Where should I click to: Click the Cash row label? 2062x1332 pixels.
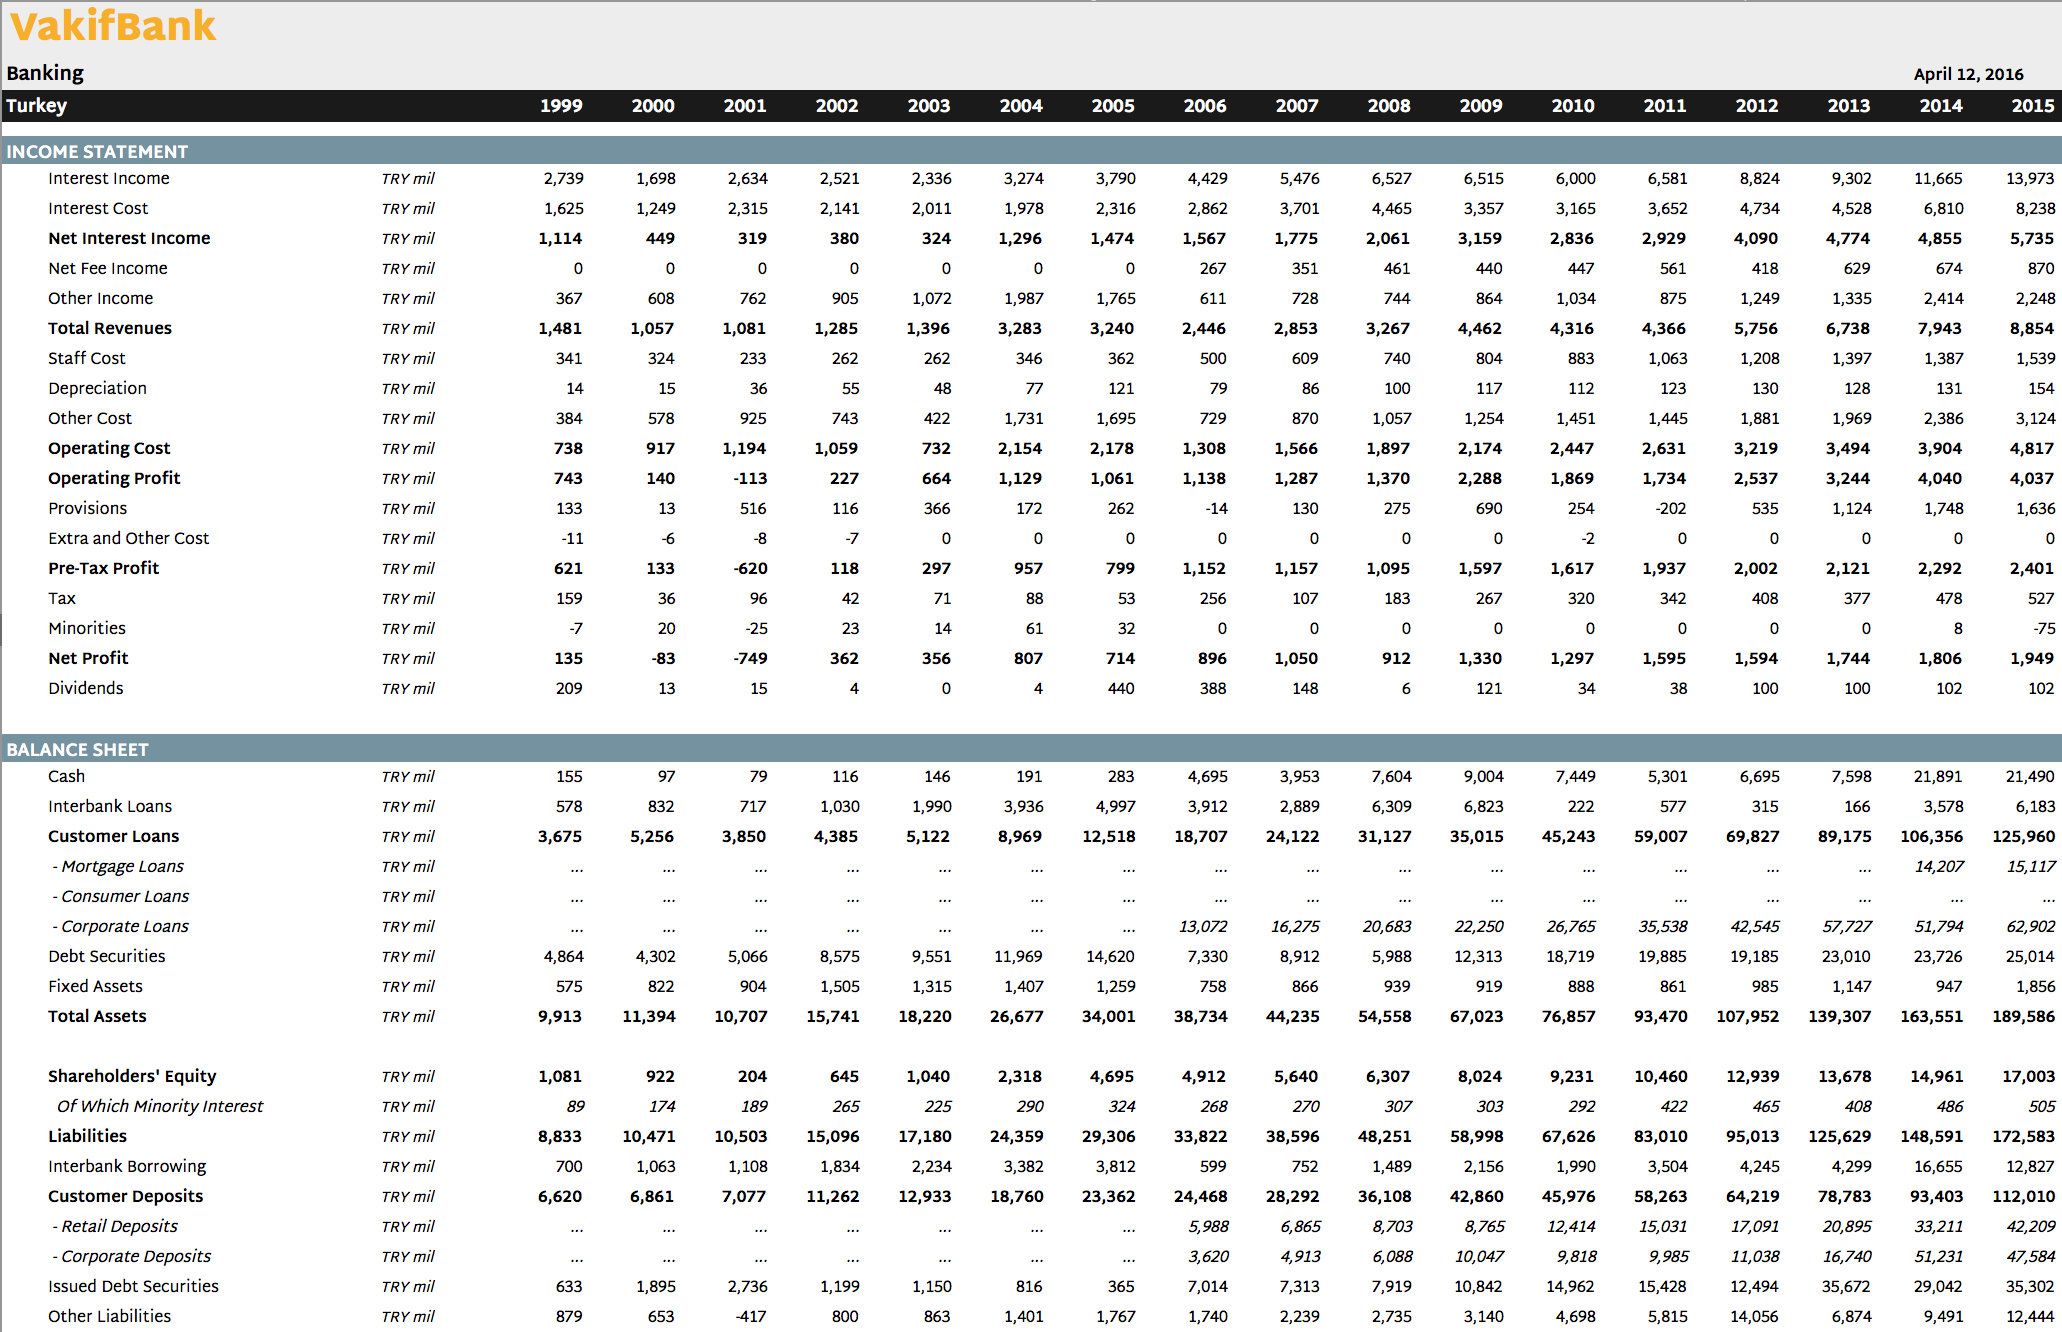pyautogui.click(x=66, y=776)
